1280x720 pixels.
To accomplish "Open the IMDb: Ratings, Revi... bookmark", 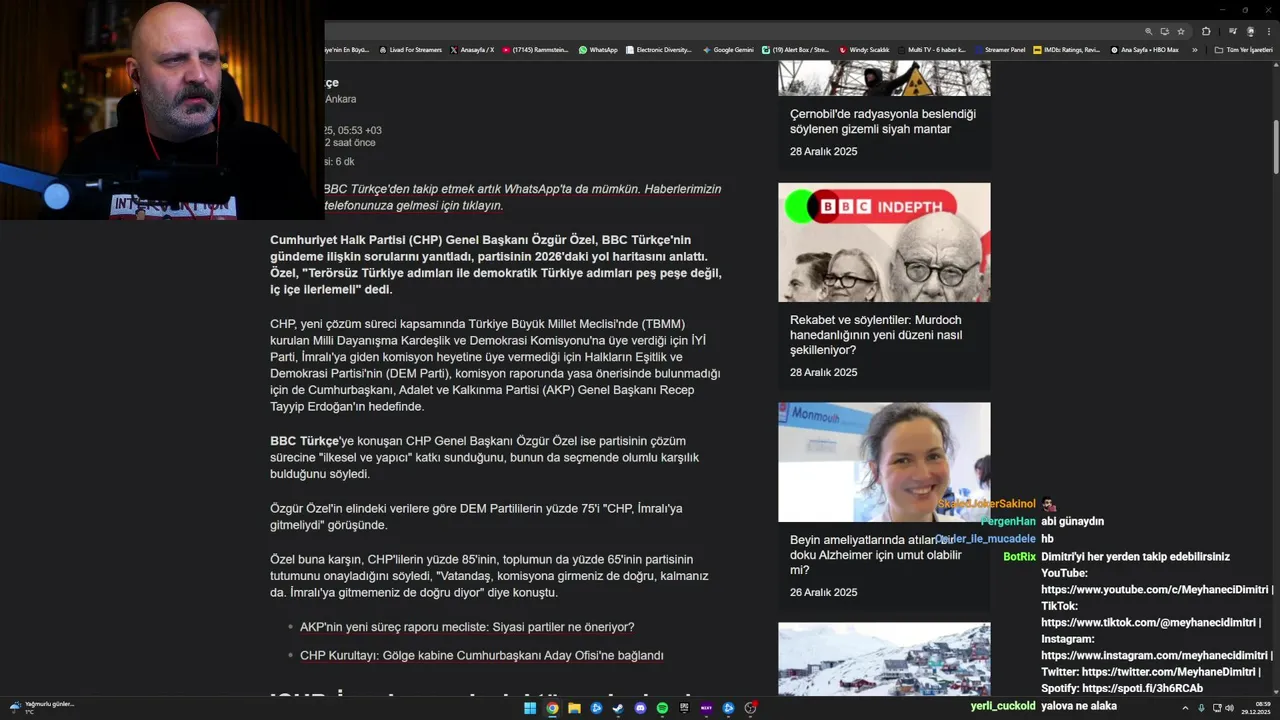I will point(1066,50).
